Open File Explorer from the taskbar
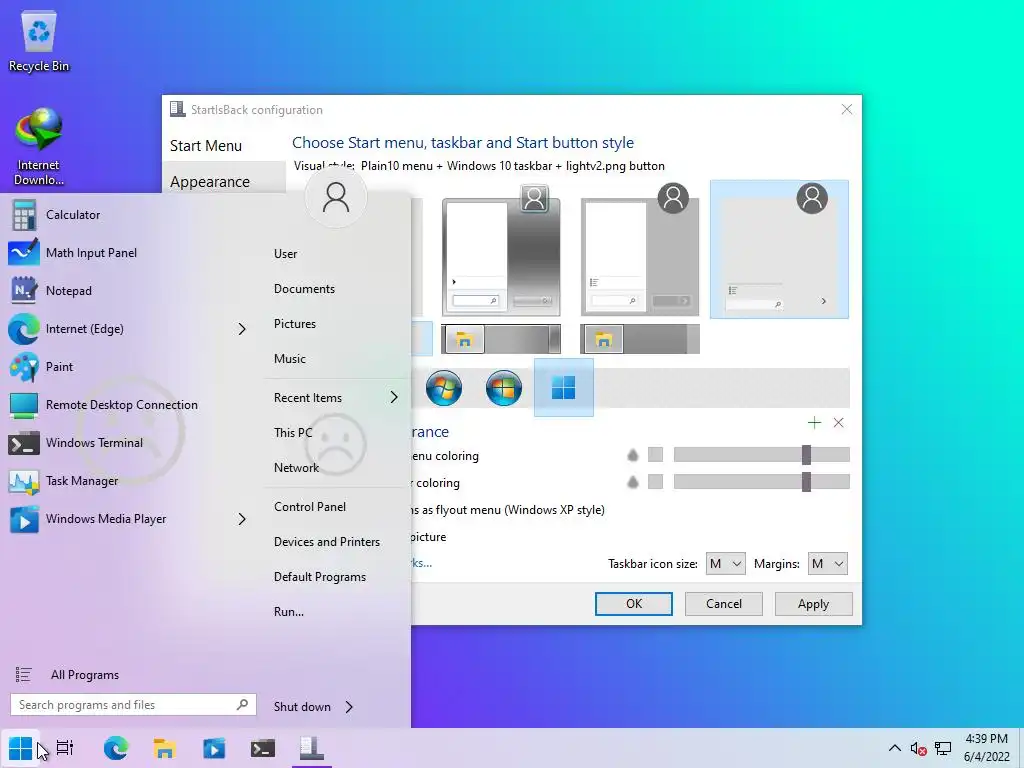Image resolution: width=1024 pixels, height=768 pixels. click(x=165, y=748)
